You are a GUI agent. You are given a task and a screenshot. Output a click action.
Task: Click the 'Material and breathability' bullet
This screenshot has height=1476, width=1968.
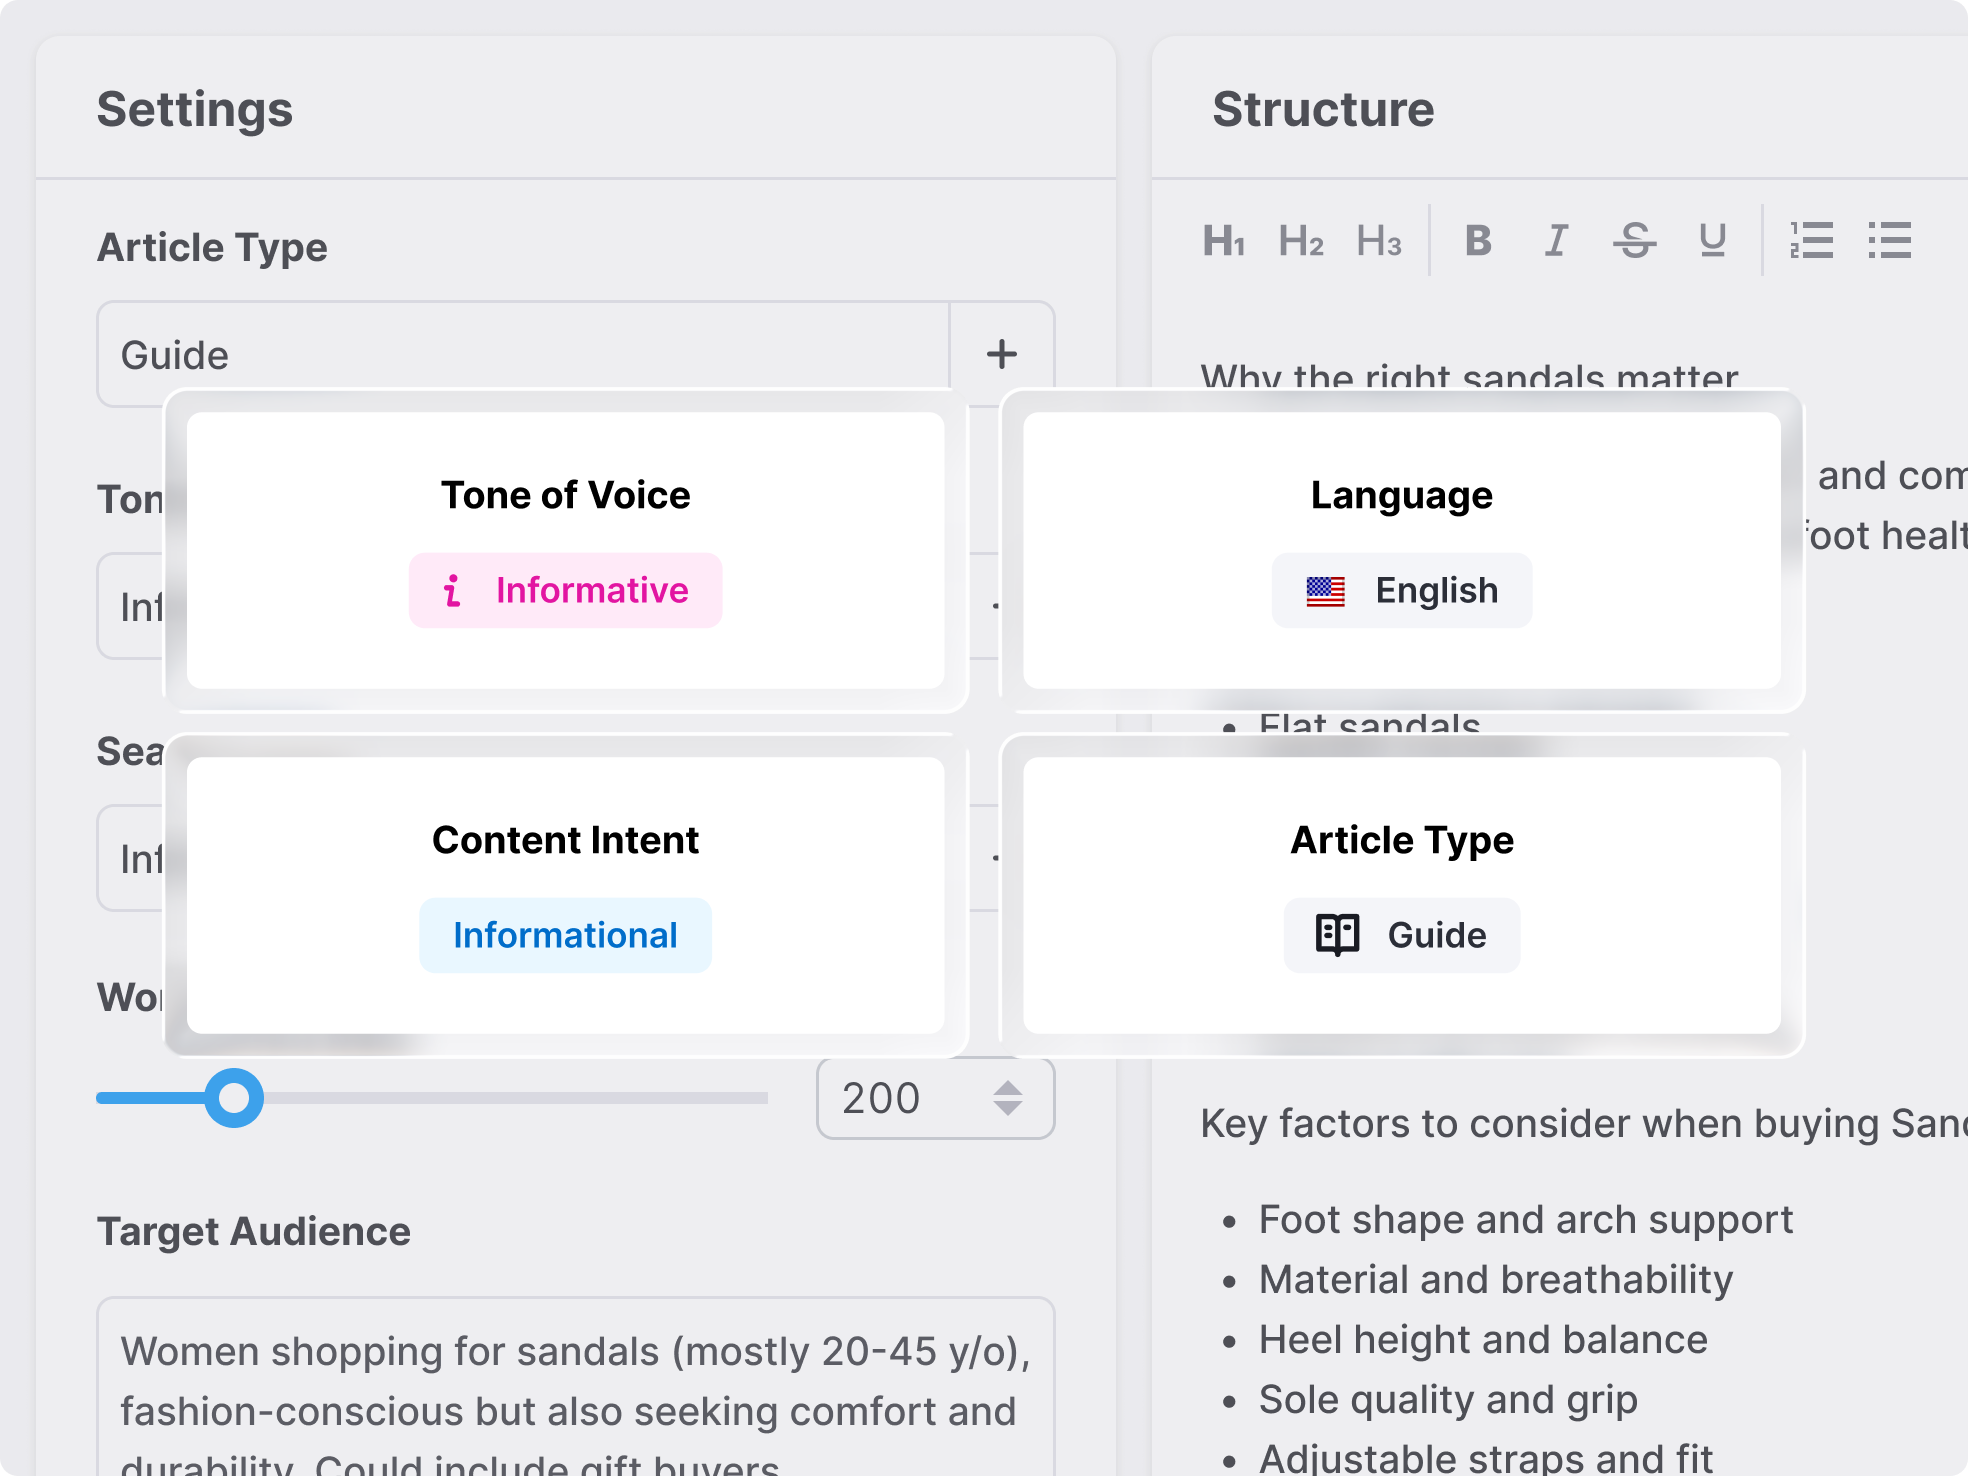click(1495, 1279)
